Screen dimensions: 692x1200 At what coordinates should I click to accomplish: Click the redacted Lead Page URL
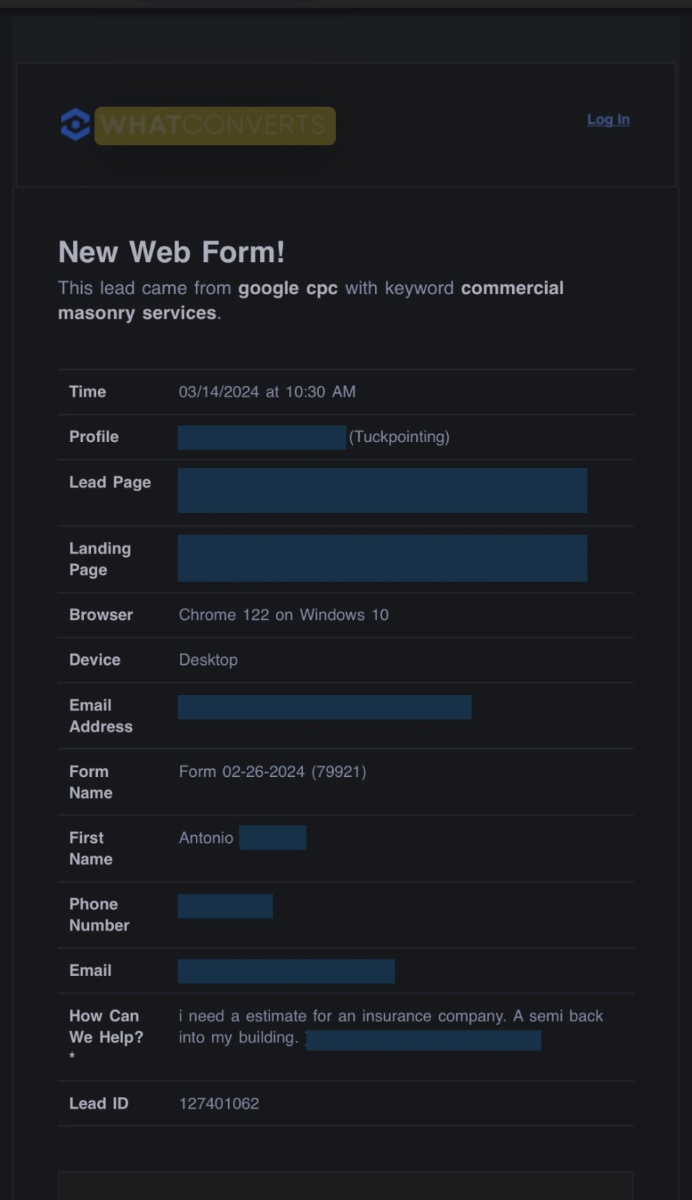pos(382,490)
